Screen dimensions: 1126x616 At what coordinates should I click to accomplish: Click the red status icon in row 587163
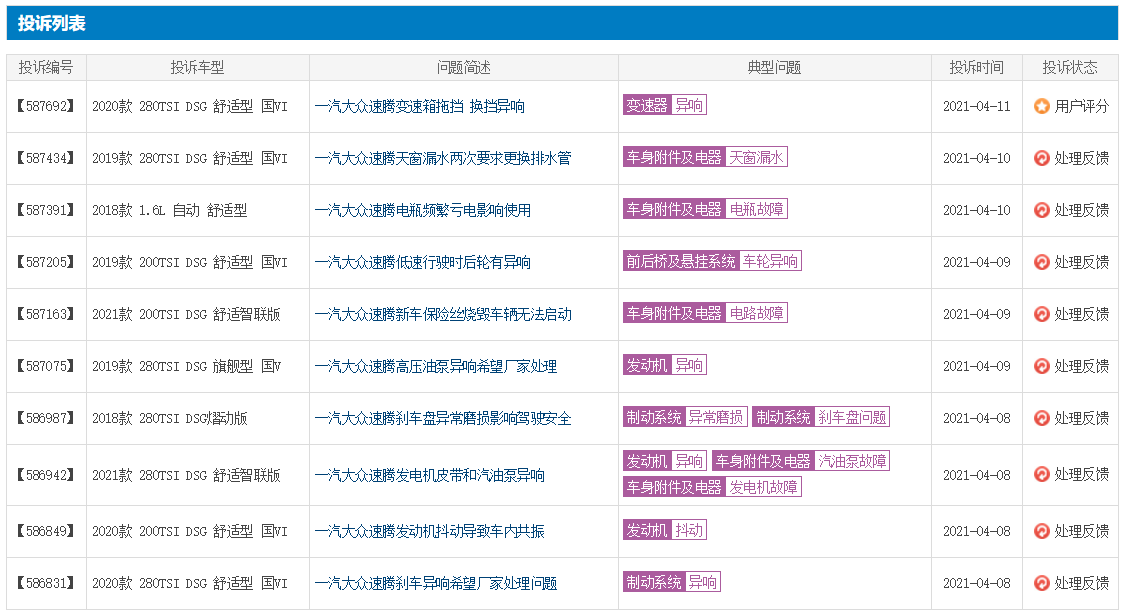[1041, 314]
